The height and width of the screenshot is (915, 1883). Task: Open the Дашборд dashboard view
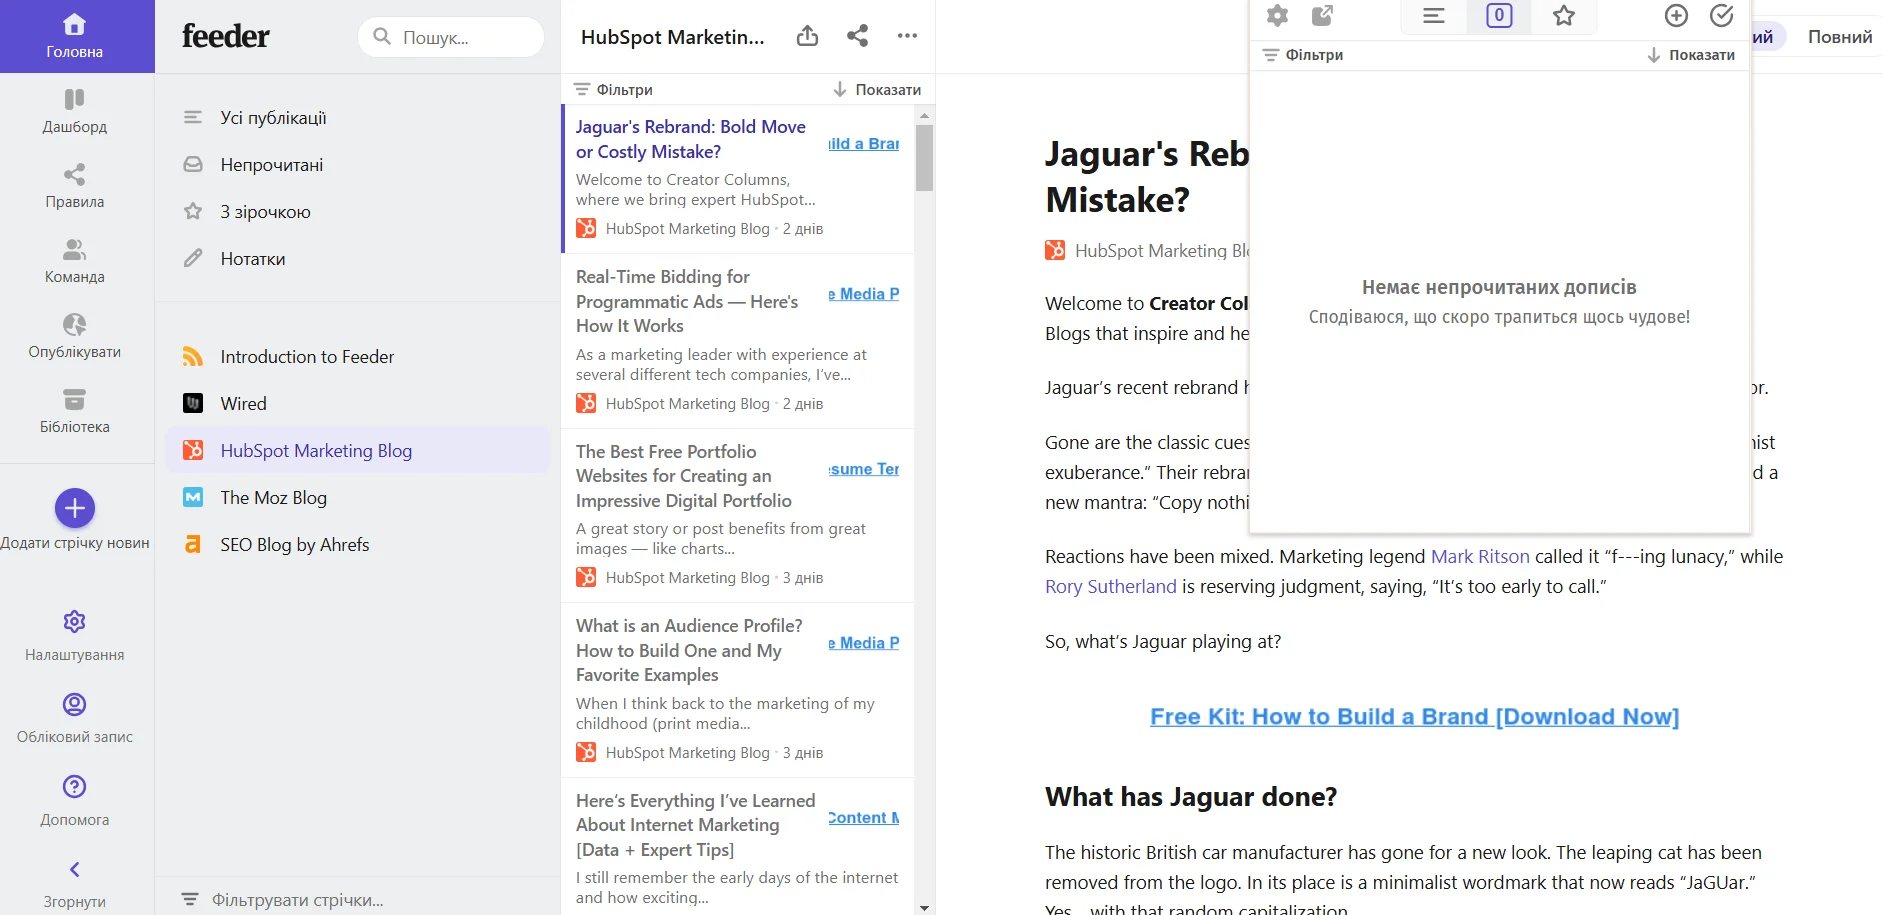coord(75,111)
